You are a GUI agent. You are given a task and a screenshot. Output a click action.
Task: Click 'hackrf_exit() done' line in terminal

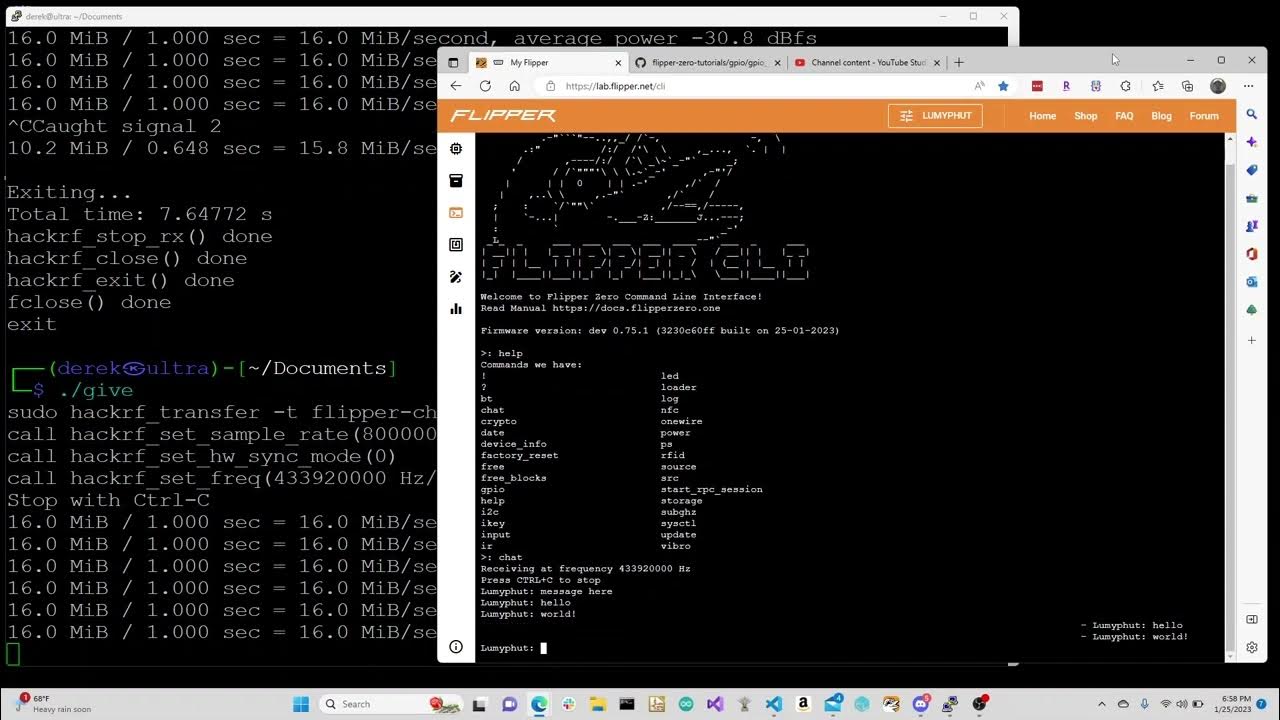121,280
